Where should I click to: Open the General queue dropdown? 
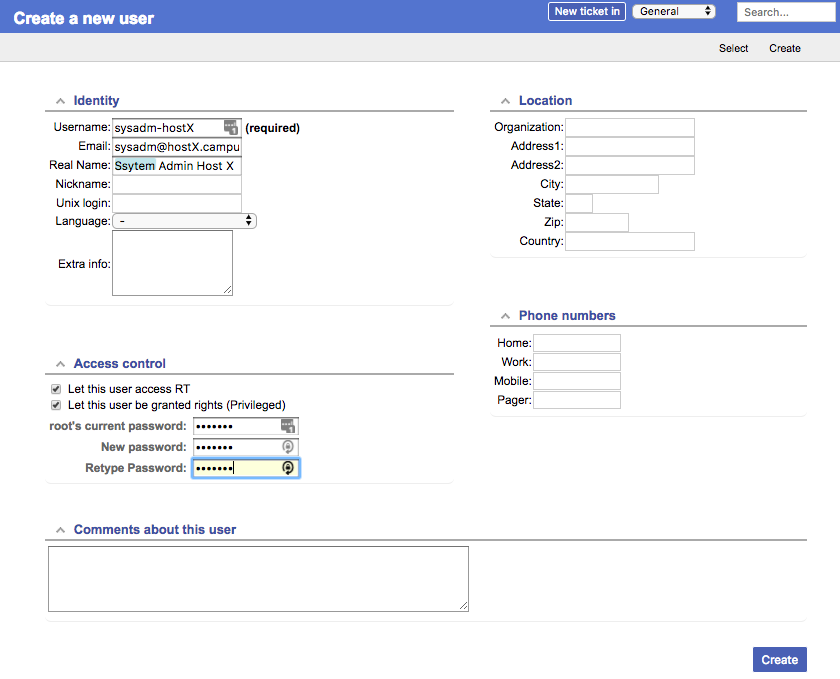click(674, 11)
